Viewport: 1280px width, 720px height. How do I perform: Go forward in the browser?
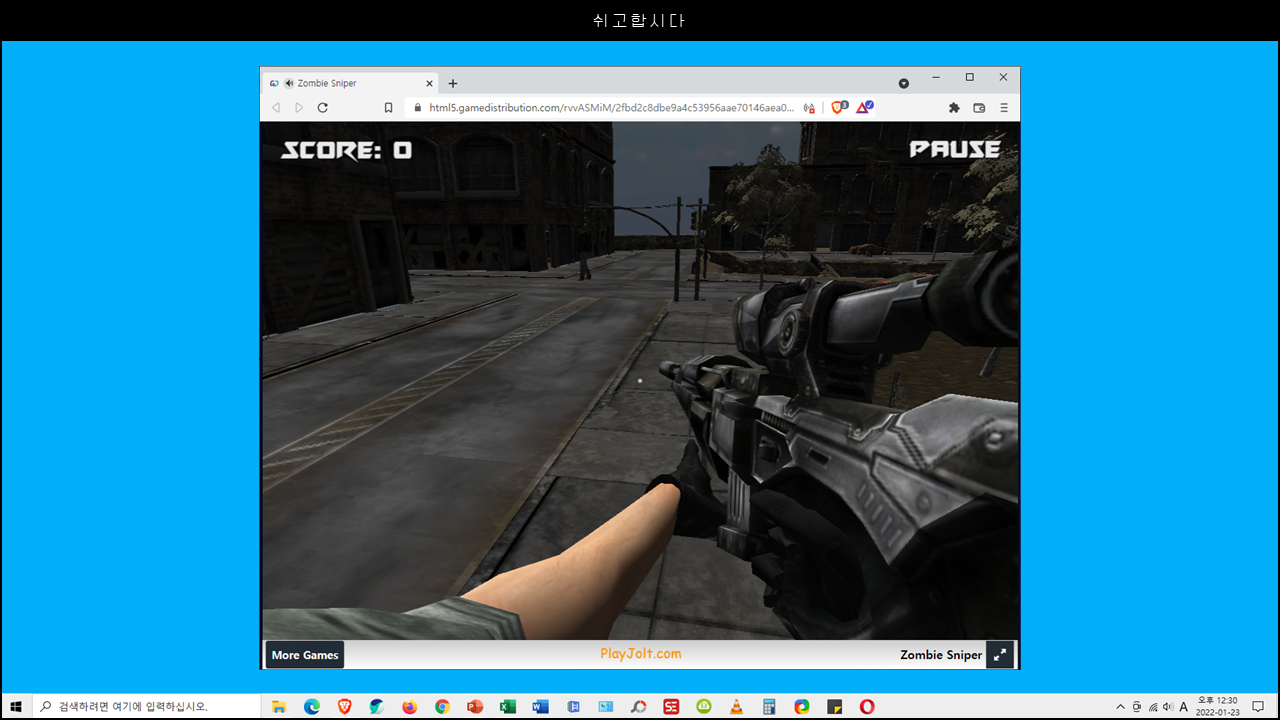pos(299,108)
